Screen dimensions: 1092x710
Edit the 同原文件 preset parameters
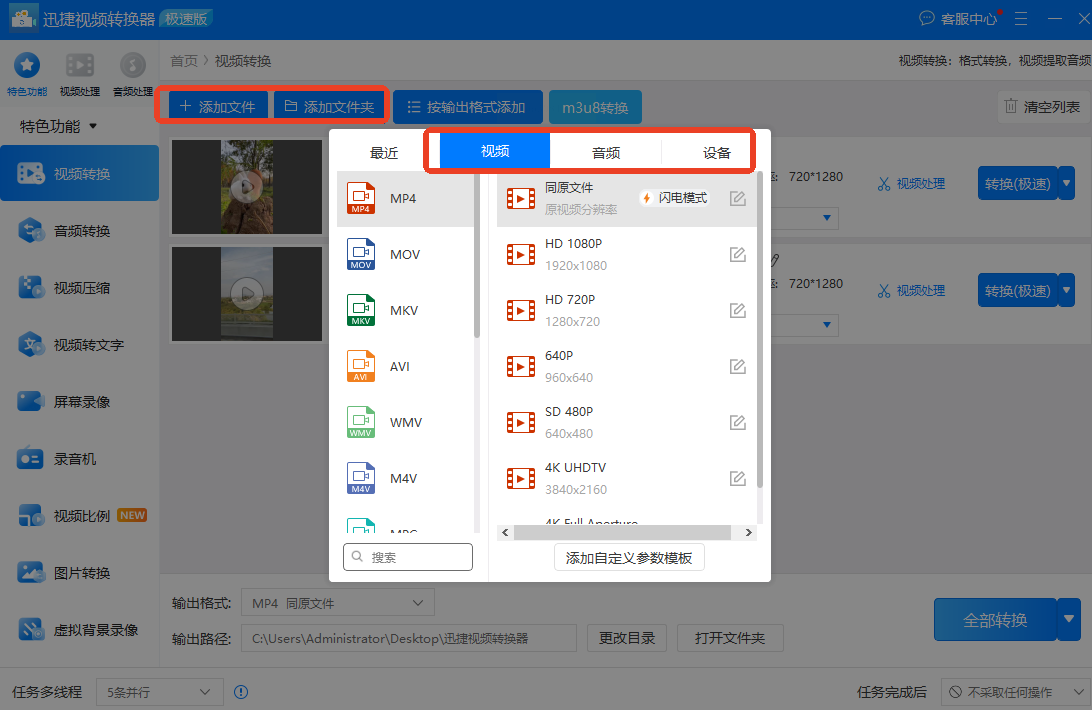[x=738, y=199]
